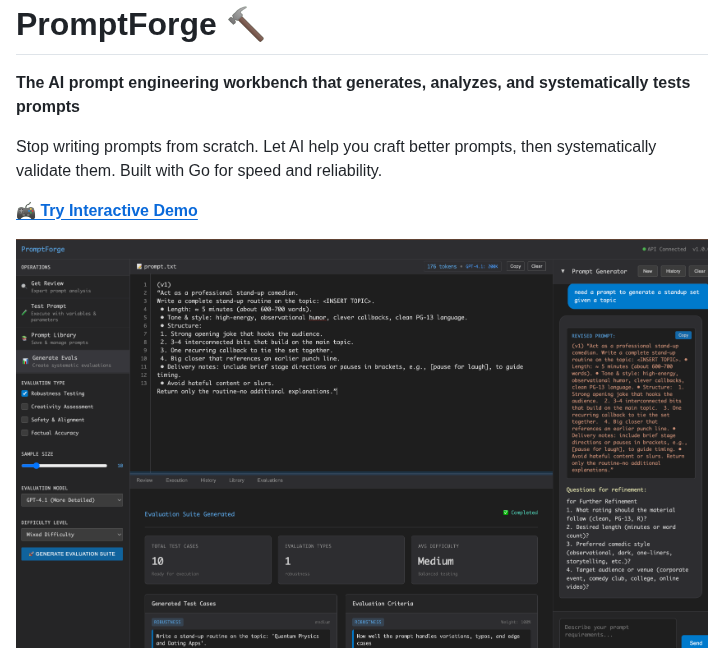Click the API Connected status text
This screenshot has width=722, height=653.
[x=666, y=250]
